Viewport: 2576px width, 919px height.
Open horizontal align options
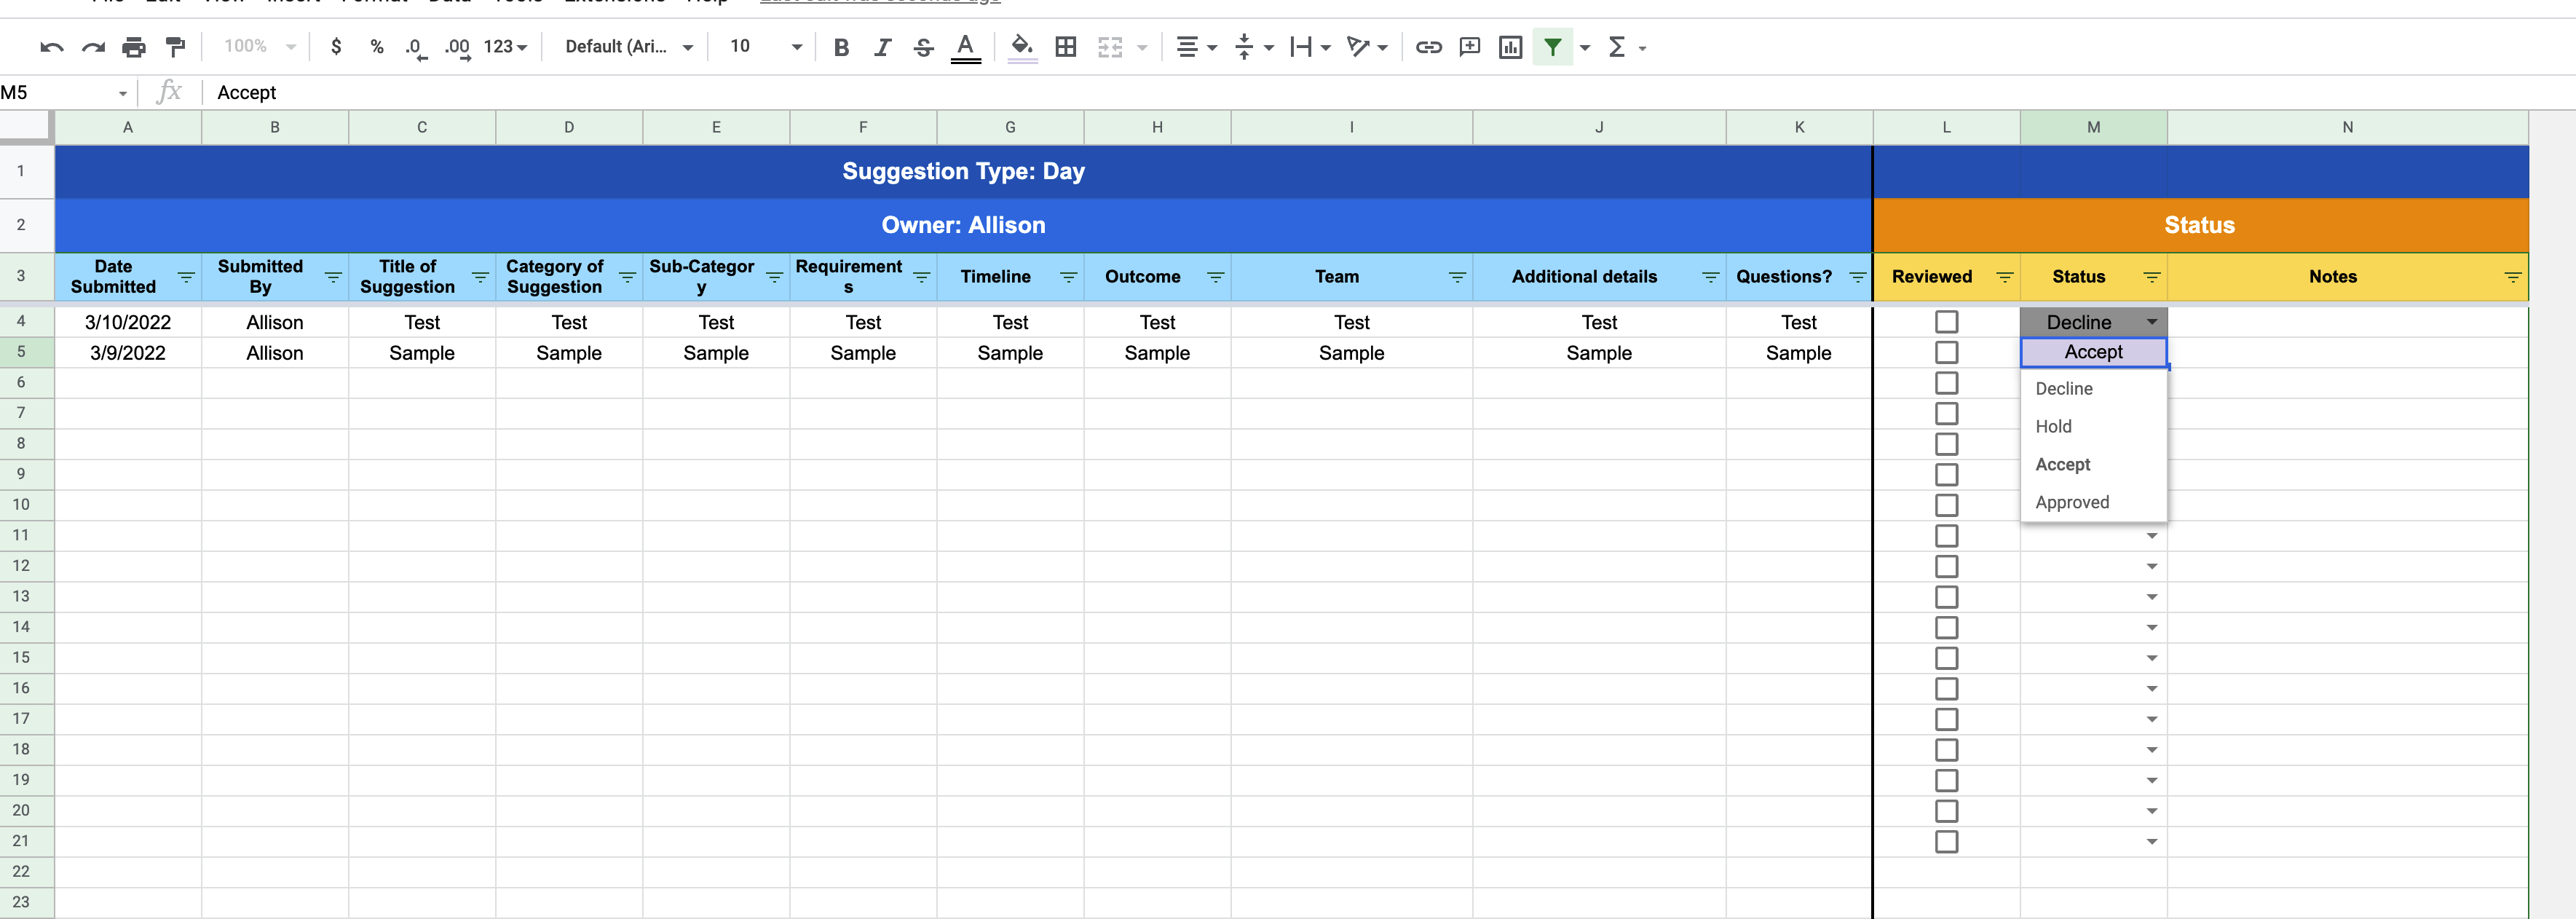(x=1196, y=47)
